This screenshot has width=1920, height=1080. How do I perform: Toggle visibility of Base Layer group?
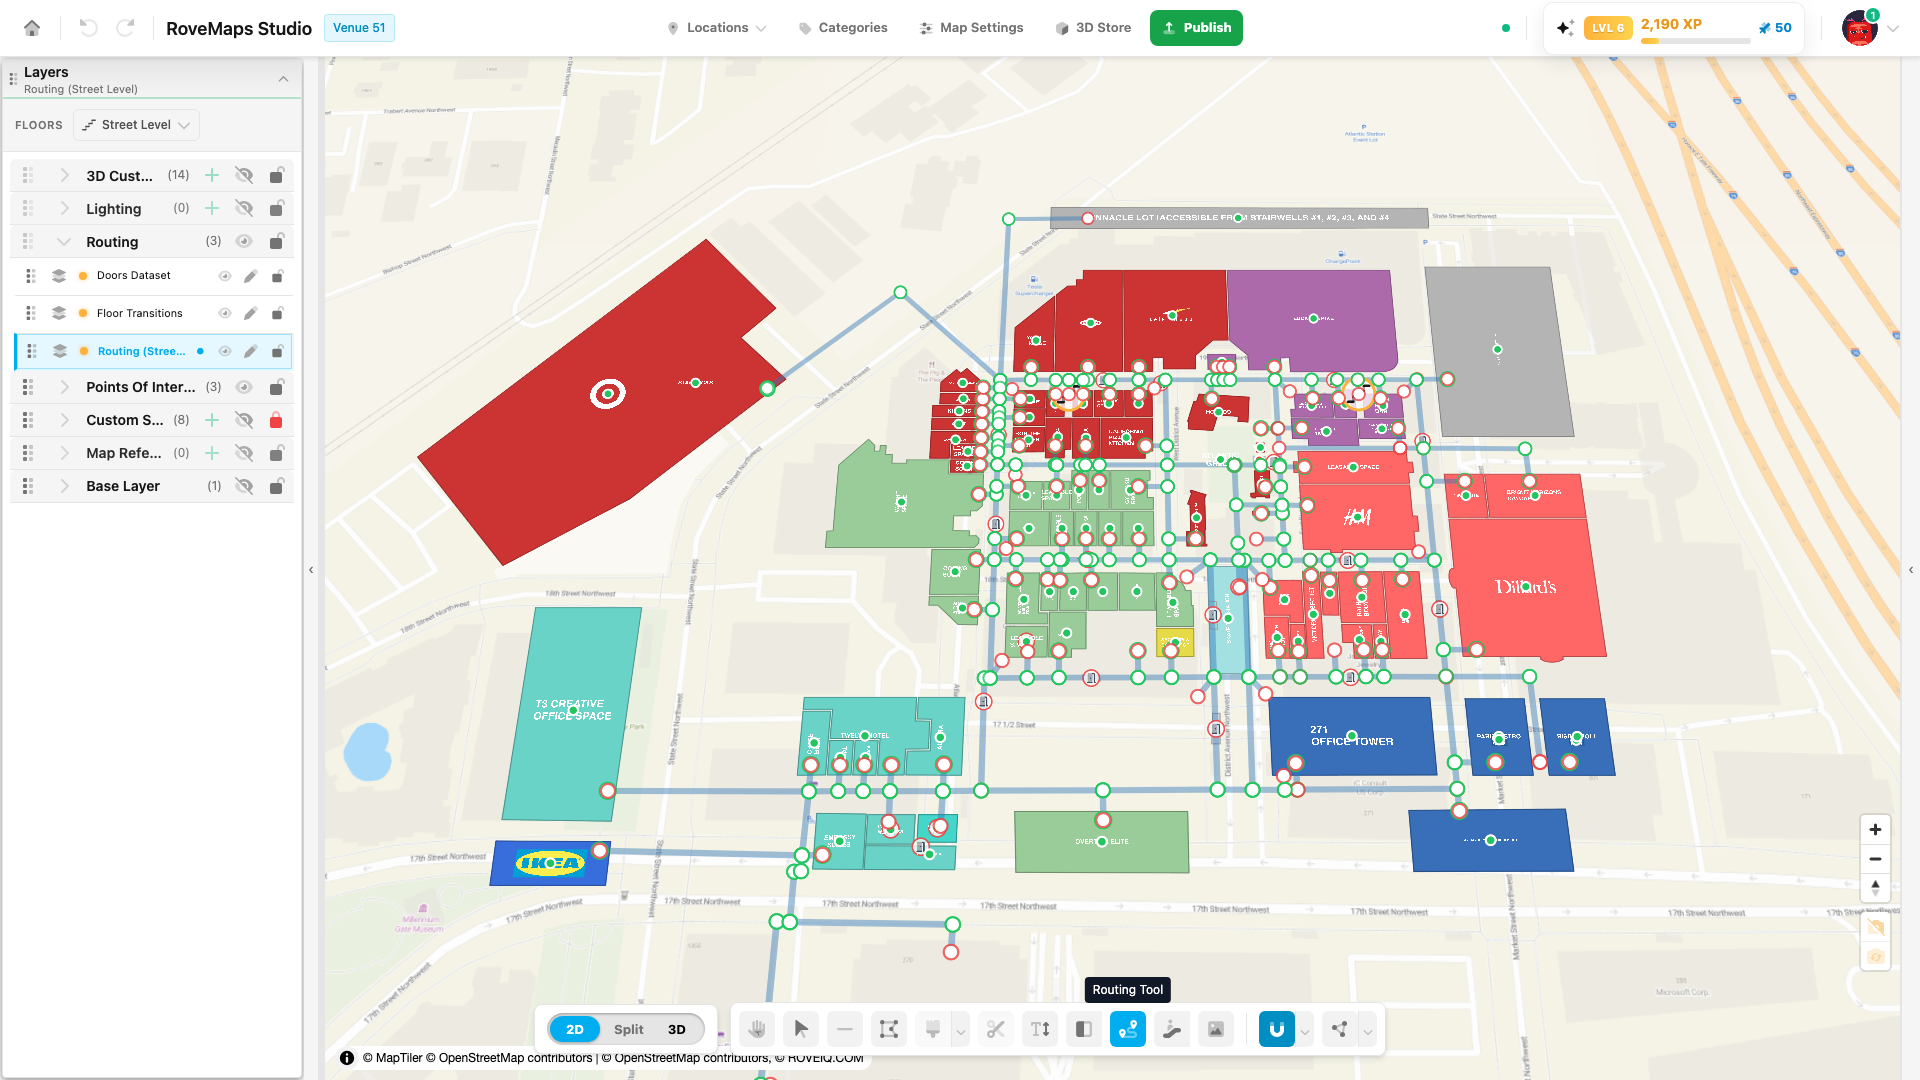[x=244, y=486]
